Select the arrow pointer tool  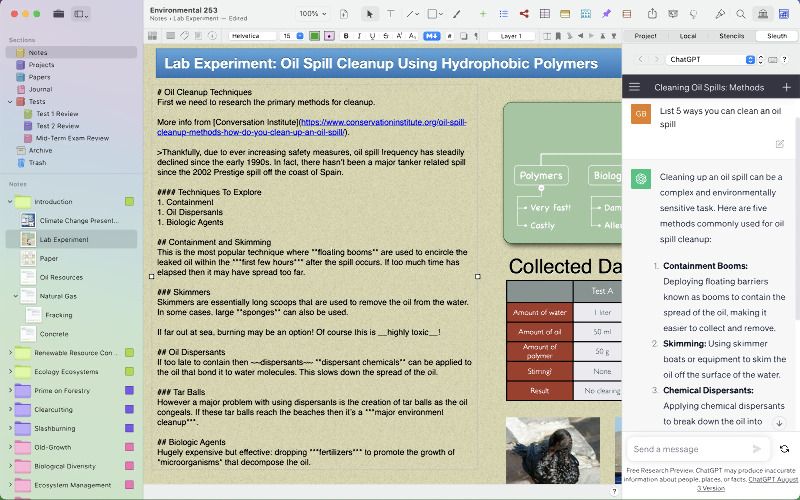[369, 14]
